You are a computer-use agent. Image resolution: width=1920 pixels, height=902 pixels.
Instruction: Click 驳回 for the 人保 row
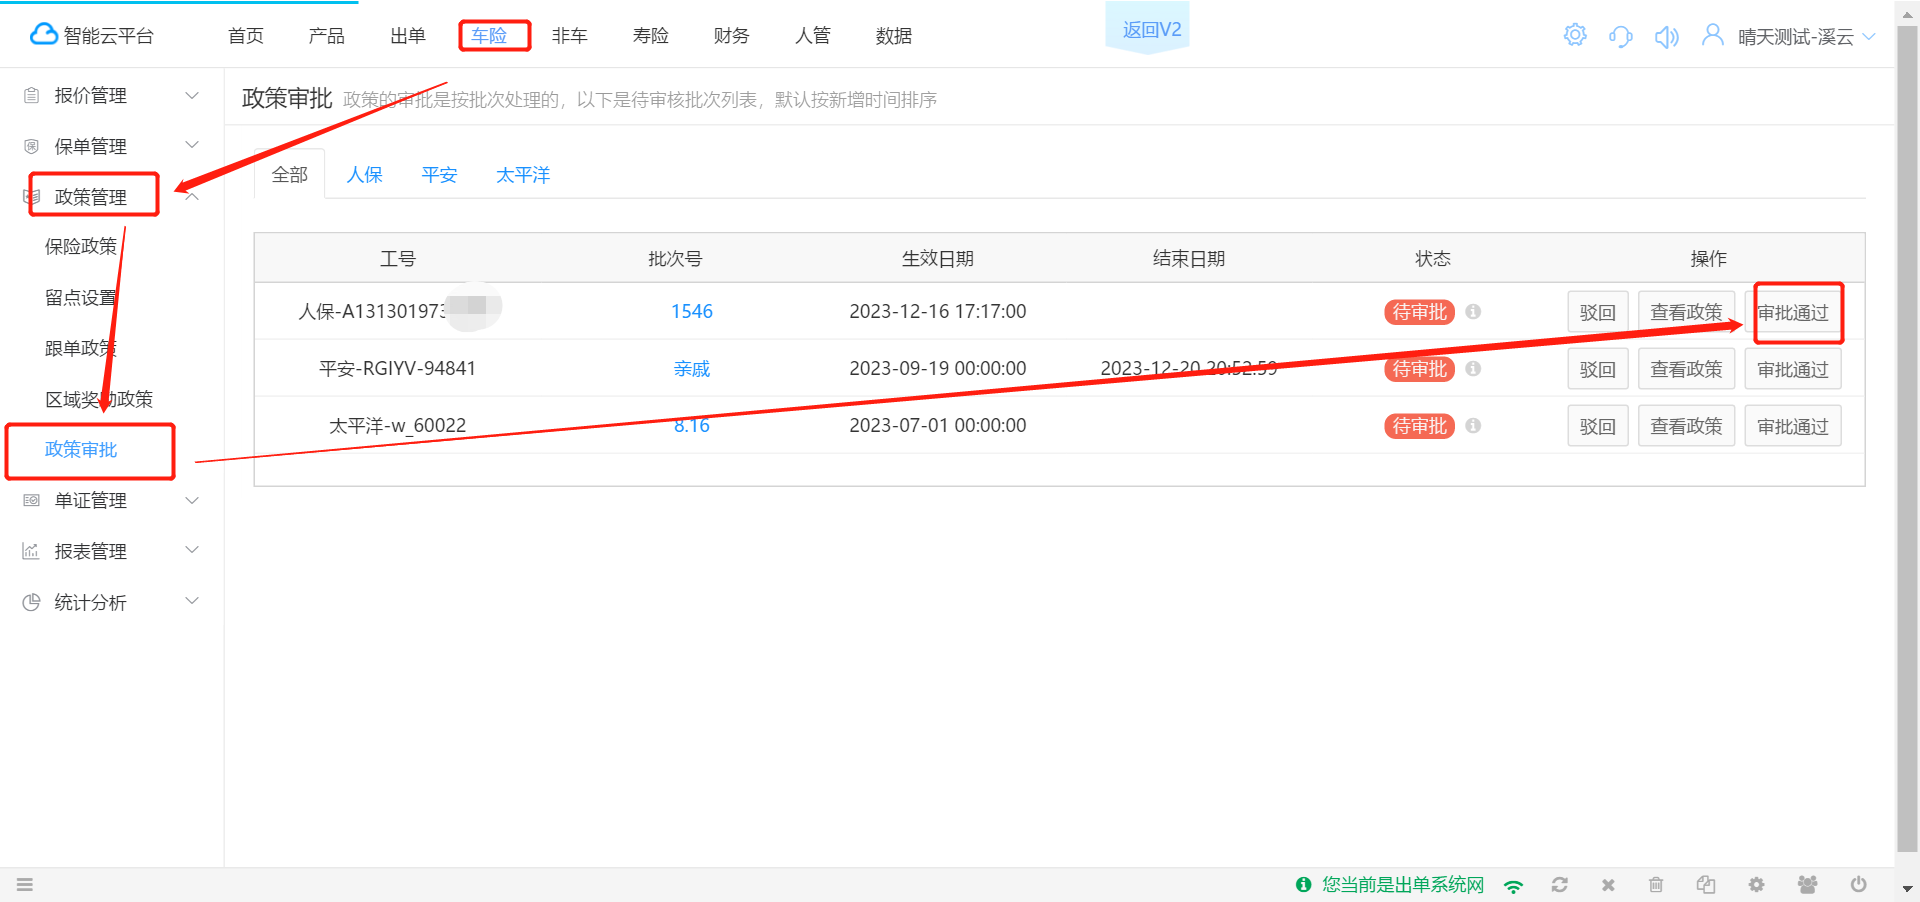1598,312
